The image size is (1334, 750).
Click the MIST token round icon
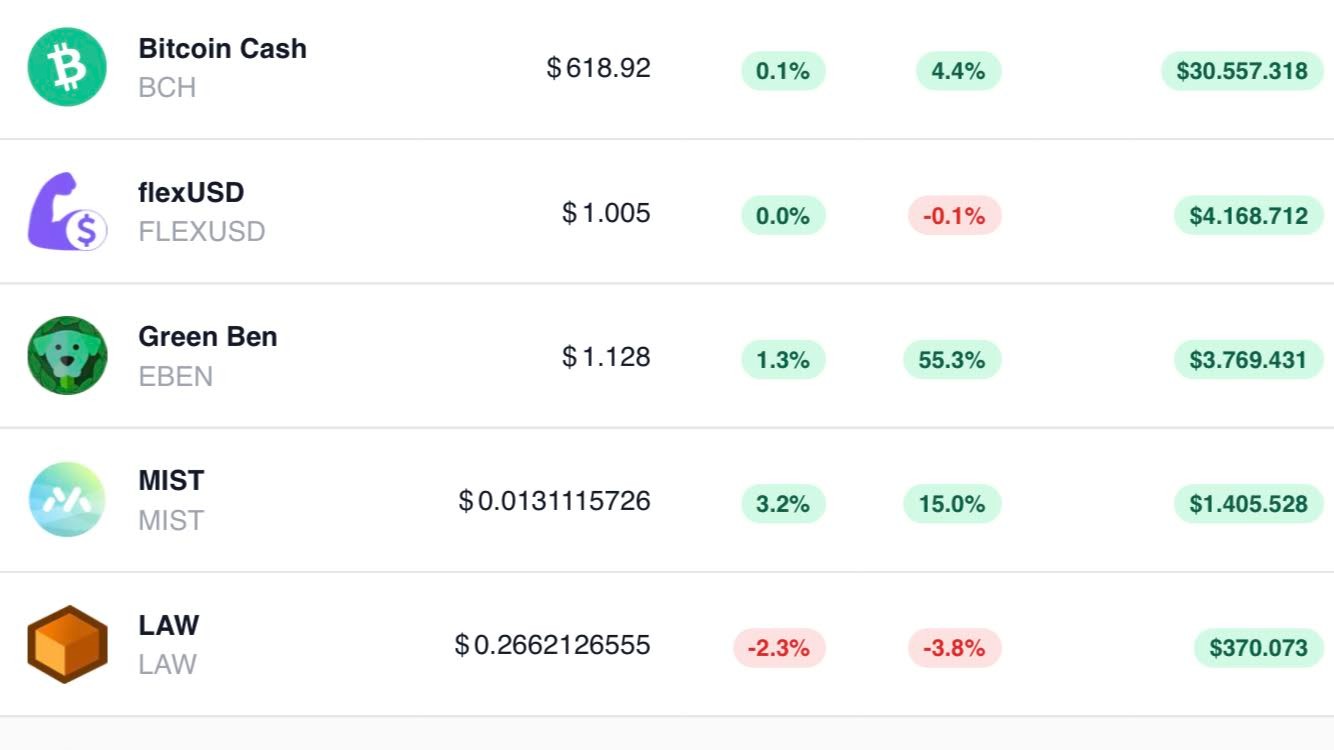[67, 499]
